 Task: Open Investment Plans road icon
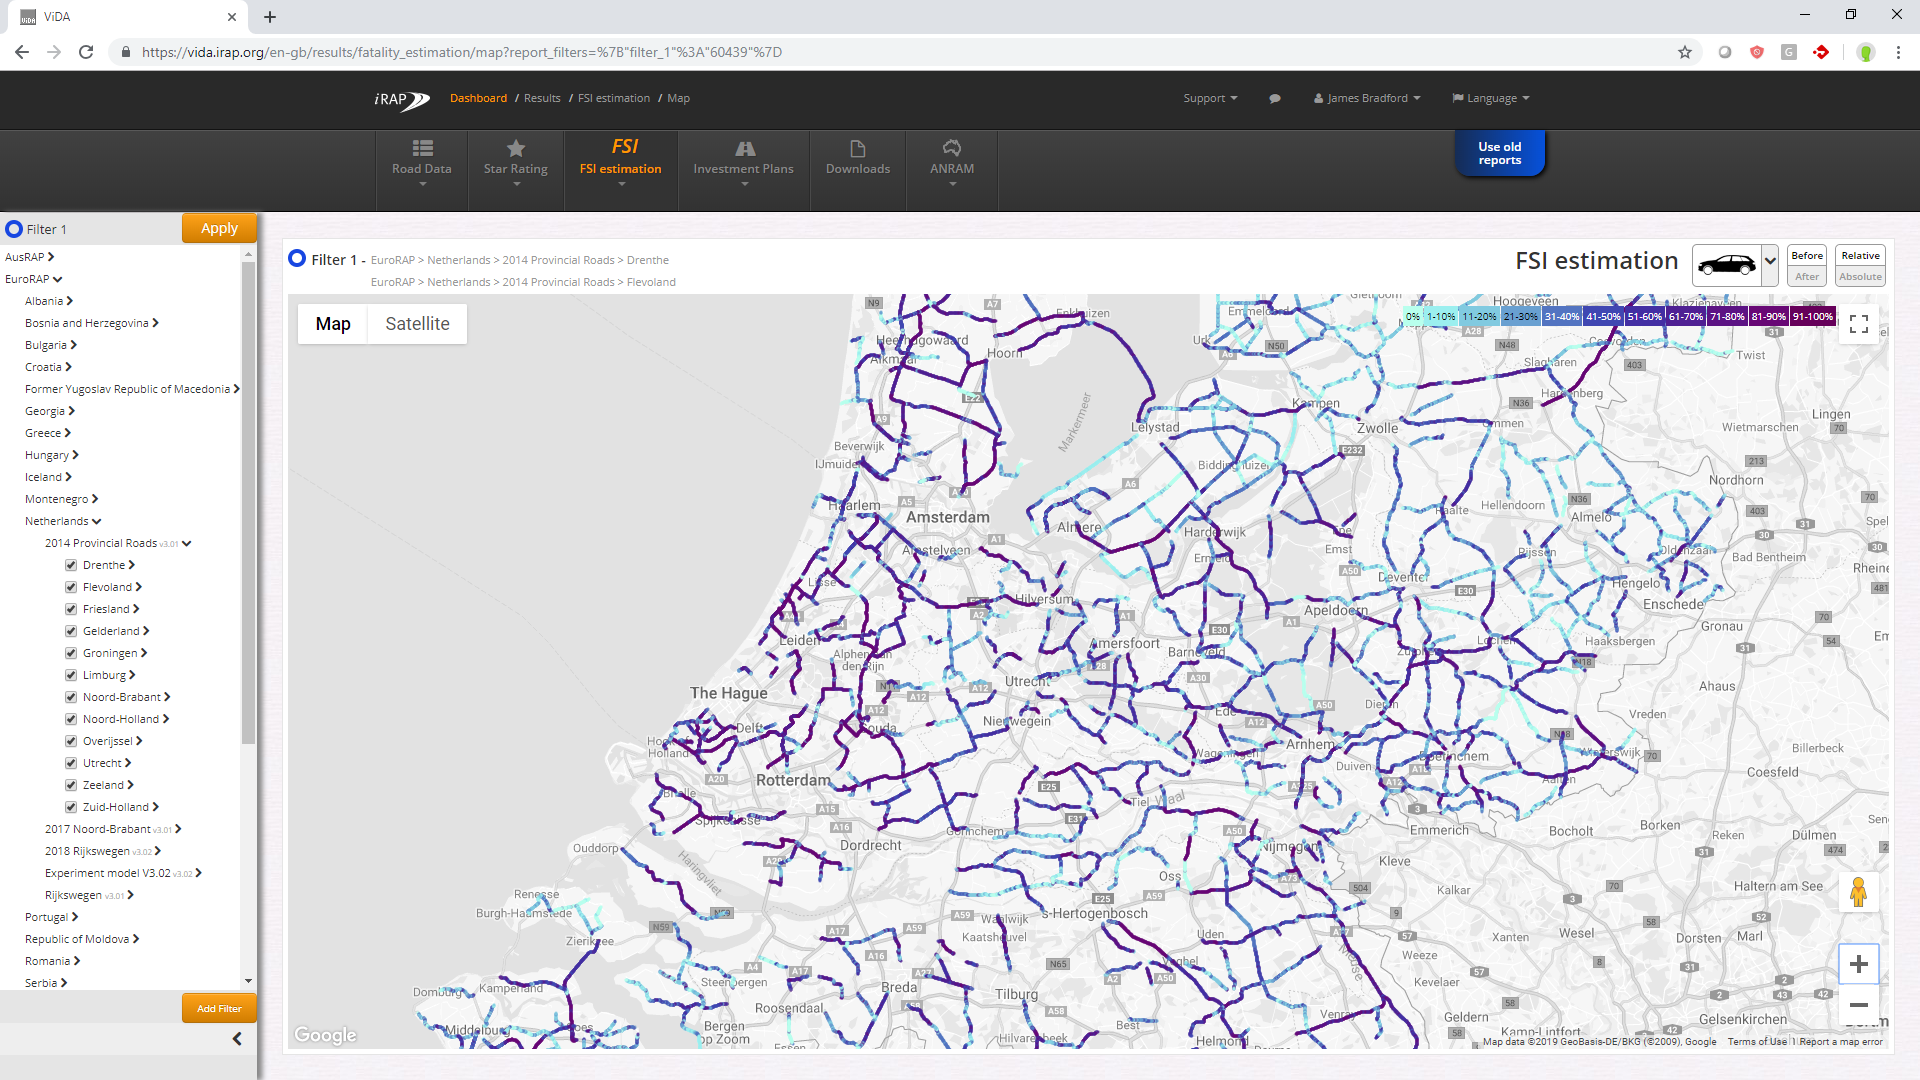click(x=744, y=148)
